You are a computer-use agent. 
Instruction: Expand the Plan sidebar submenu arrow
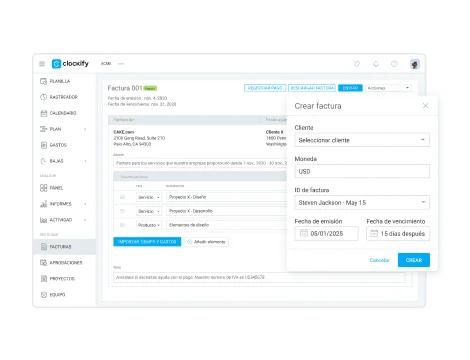85,129
